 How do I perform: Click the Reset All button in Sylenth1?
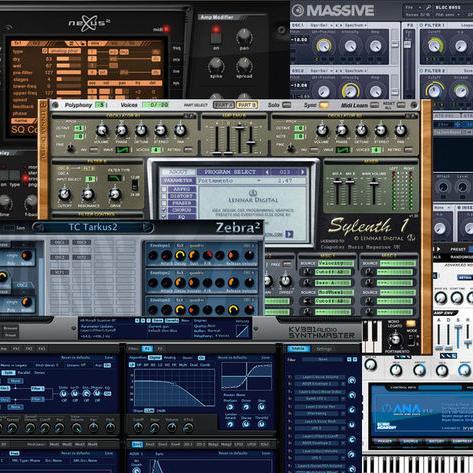[x=401, y=105]
